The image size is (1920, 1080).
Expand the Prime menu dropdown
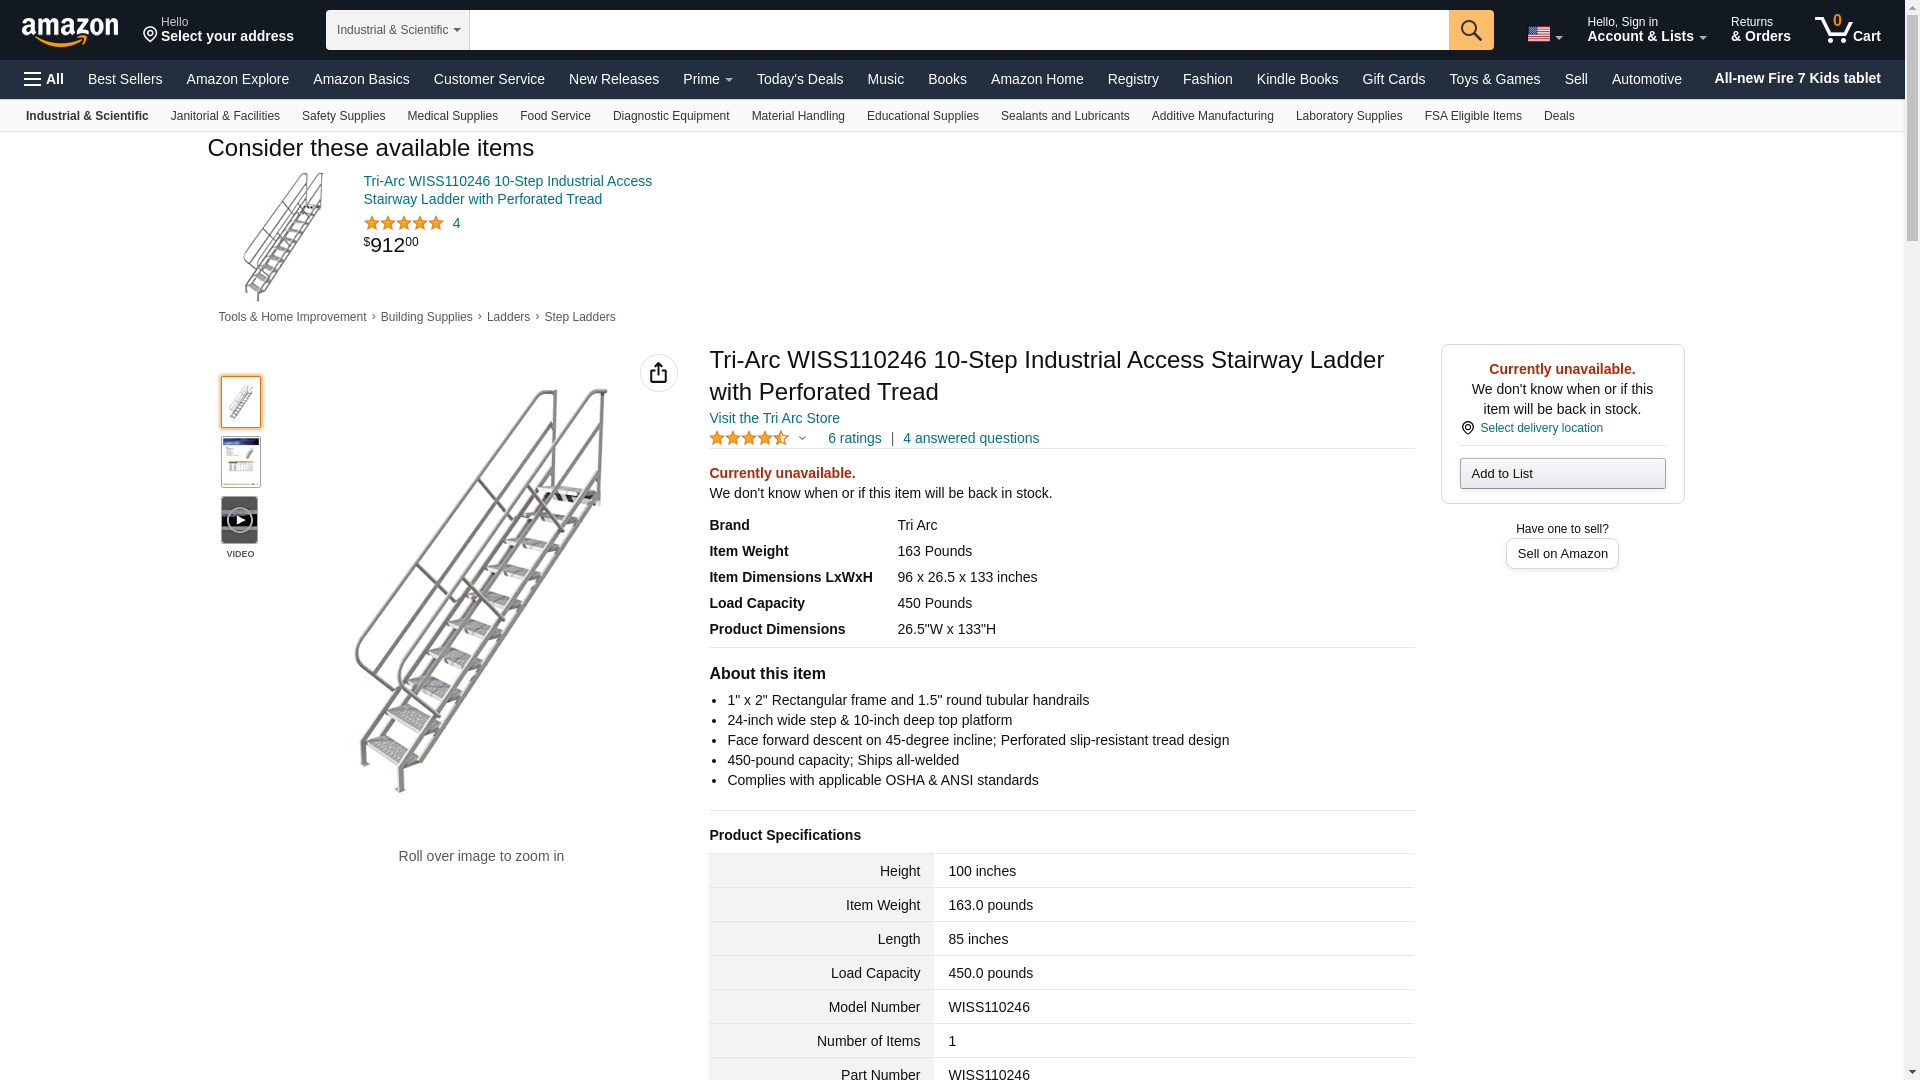(x=707, y=79)
